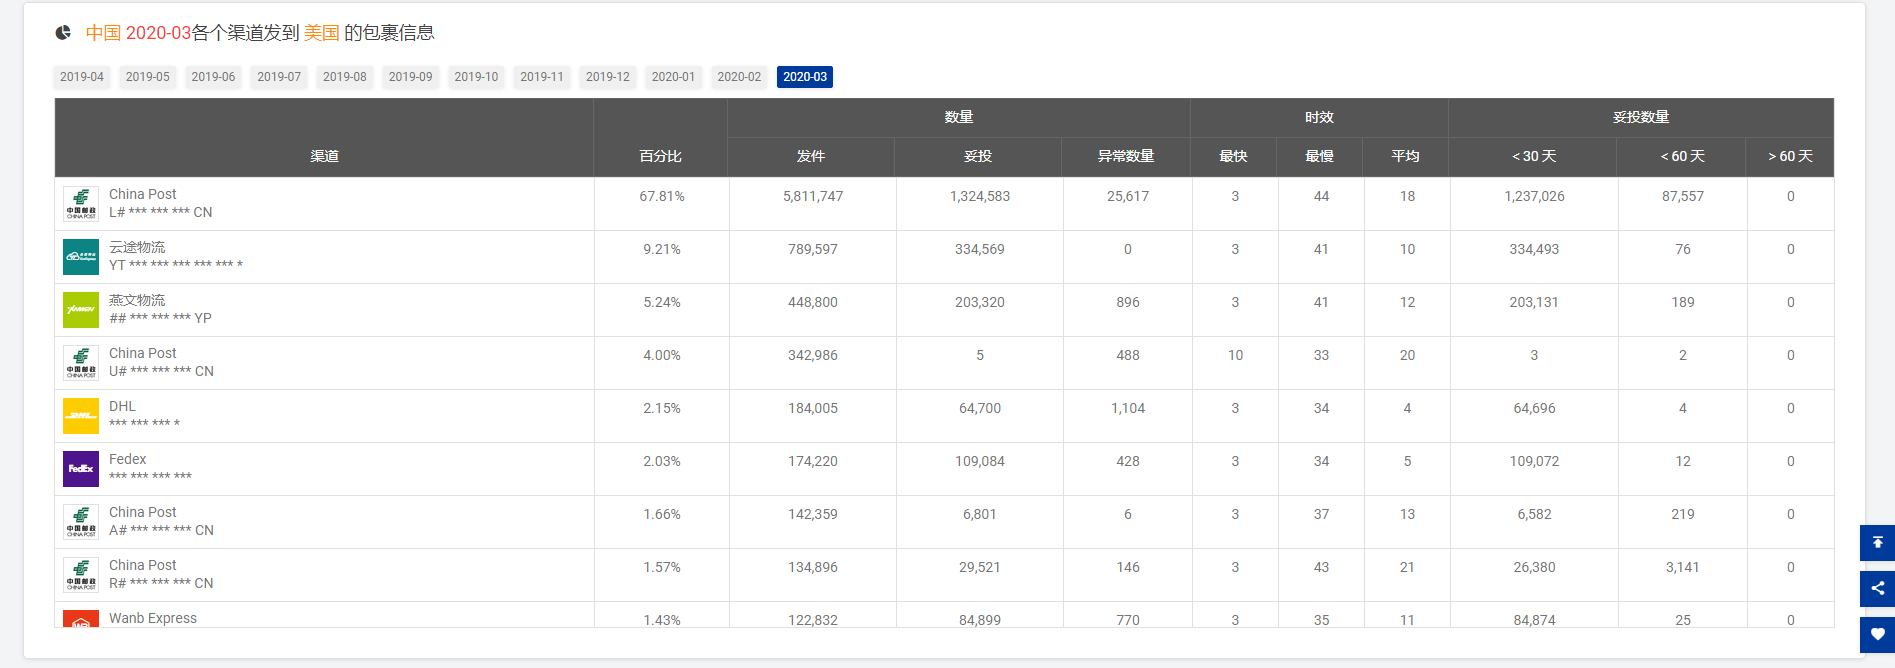This screenshot has width=1895, height=668.
Task: Click the 云途物流 teal logo
Action: [x=81, y=257]
